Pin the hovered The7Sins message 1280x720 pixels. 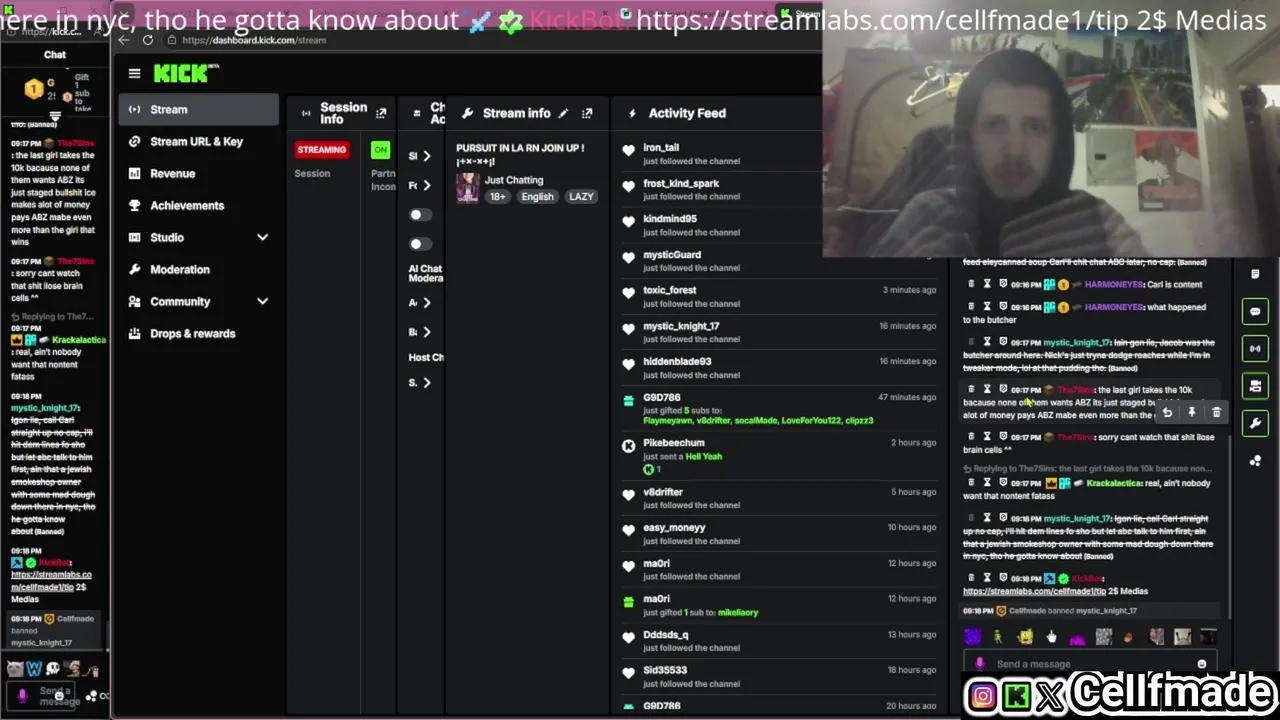pyautogui.click(x=1191, y=412)
